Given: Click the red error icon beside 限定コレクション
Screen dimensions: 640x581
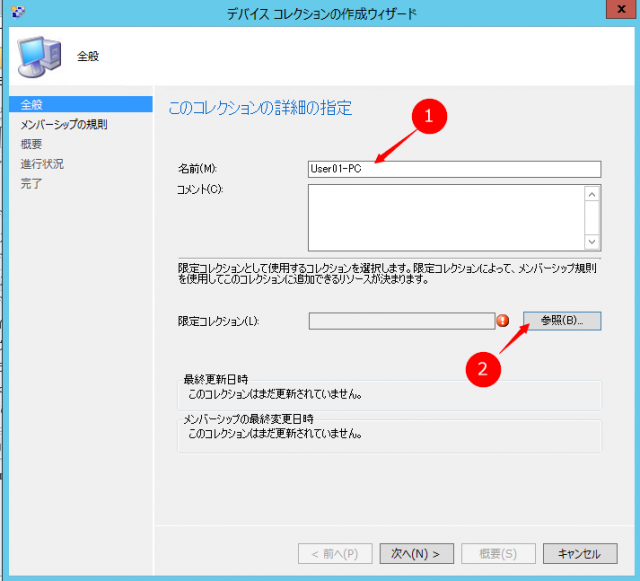Looking at the screenshot, I should point(503,321).
